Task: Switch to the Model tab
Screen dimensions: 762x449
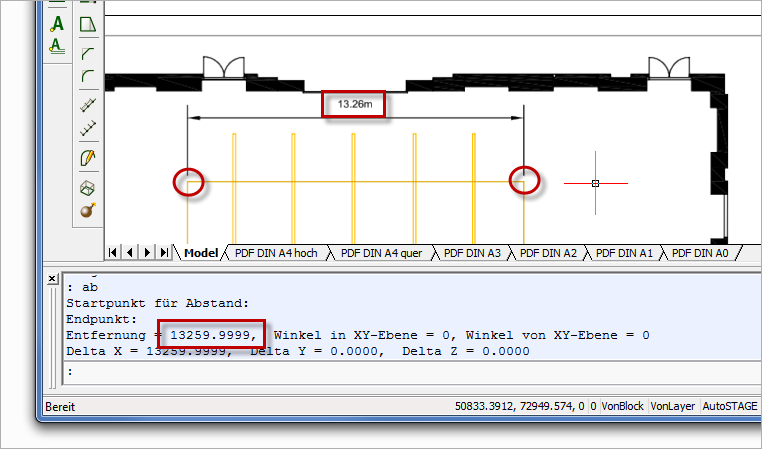Action: coord(201,253)
